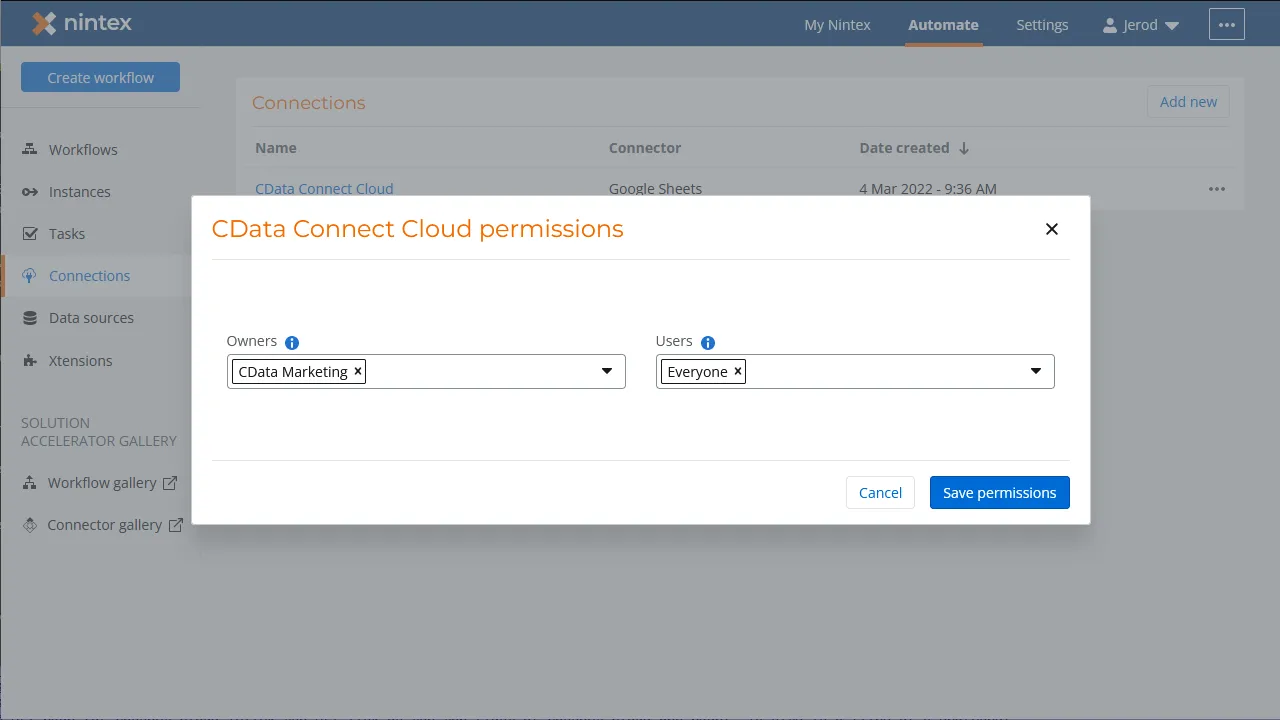Switch to the Automate tab
This screenshot has height=720, width=1280.
coord(943,24)
